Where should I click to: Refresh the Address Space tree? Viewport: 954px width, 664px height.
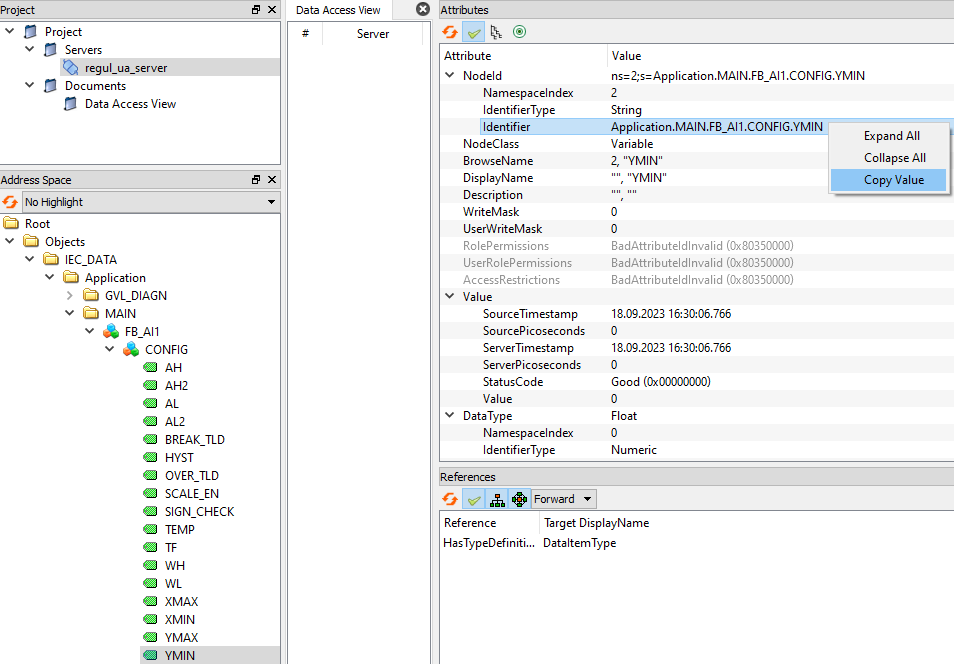tap(10, 202)
